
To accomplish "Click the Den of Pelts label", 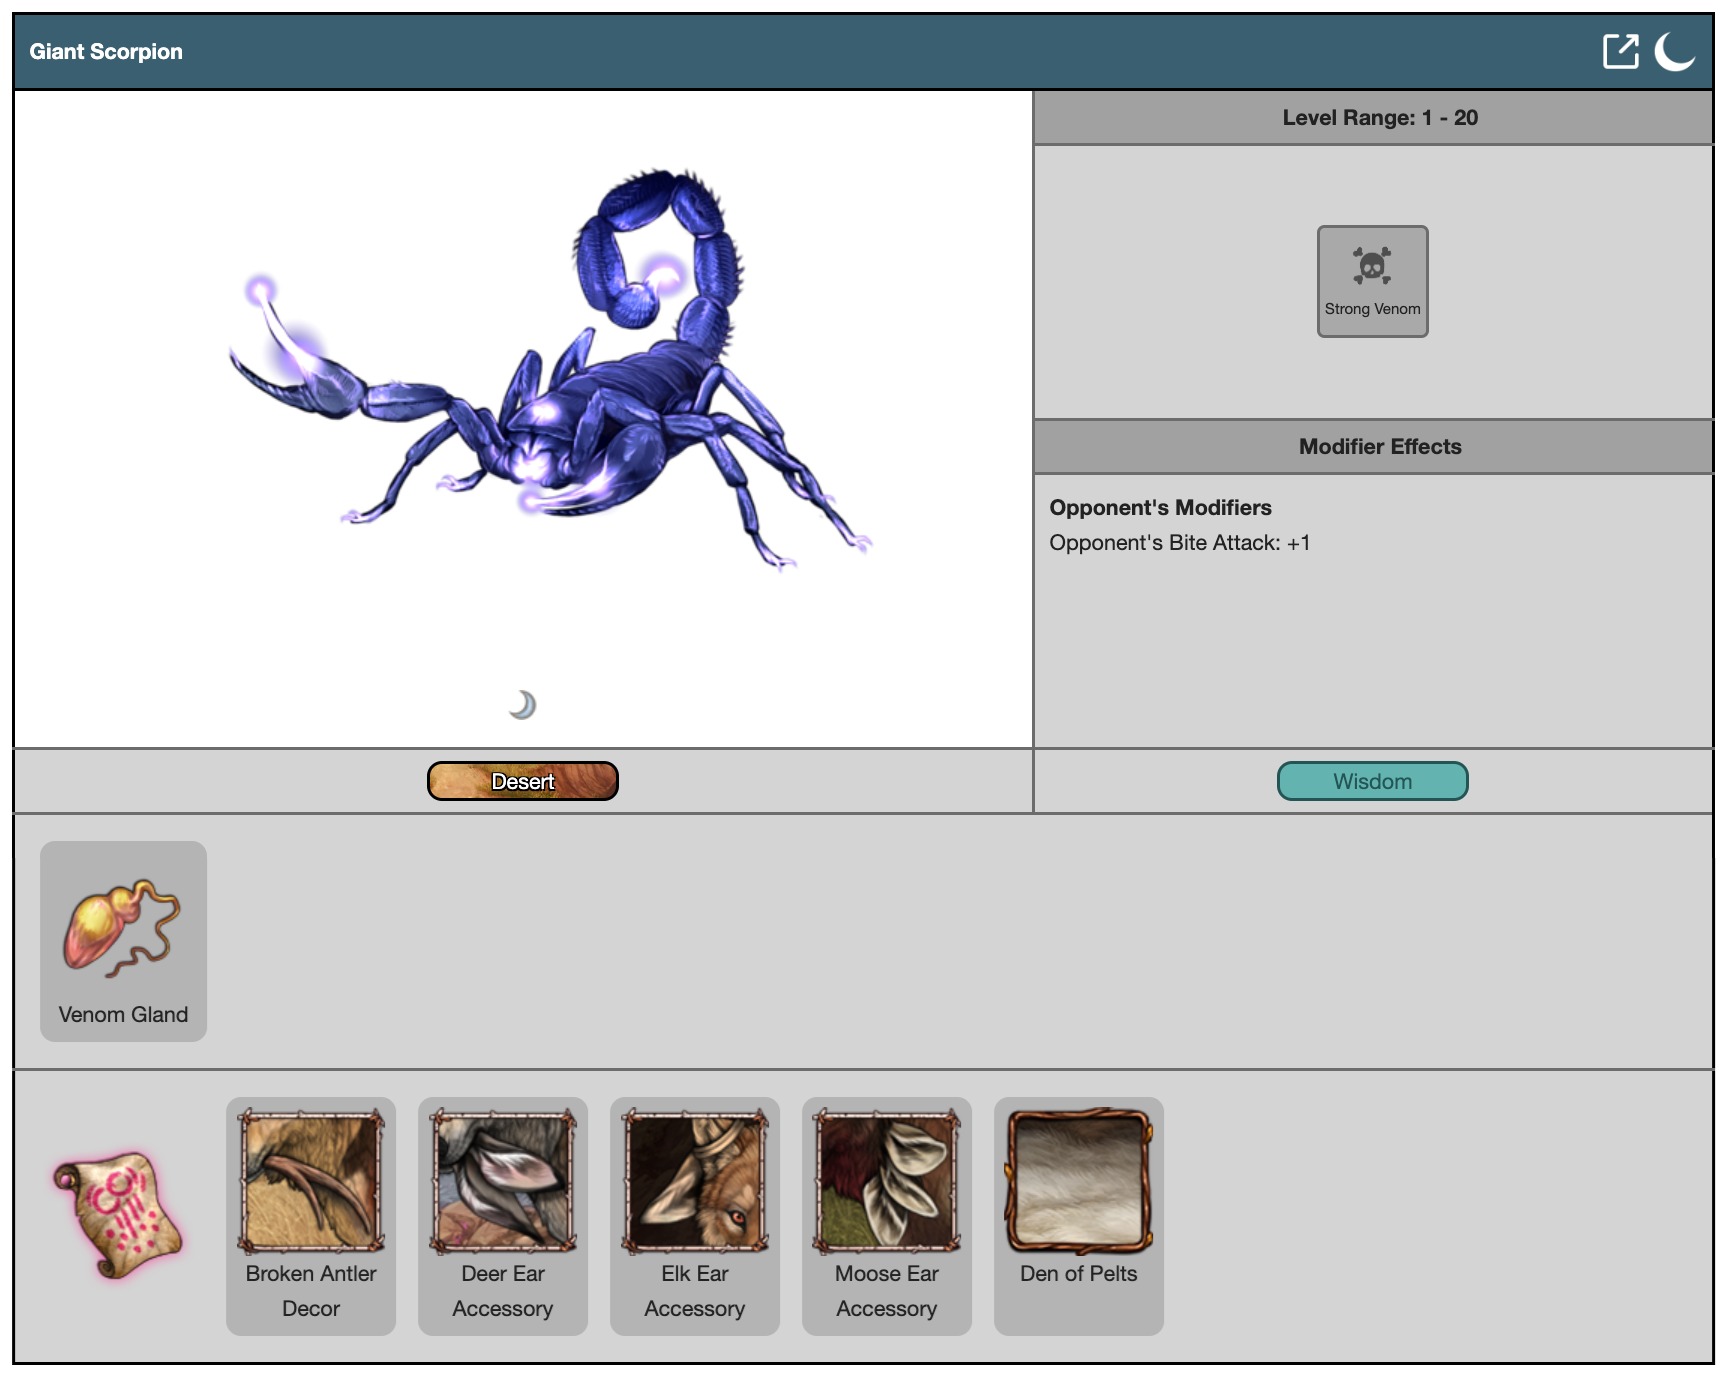I will pyautogui.click(x=1078, y=1274).
